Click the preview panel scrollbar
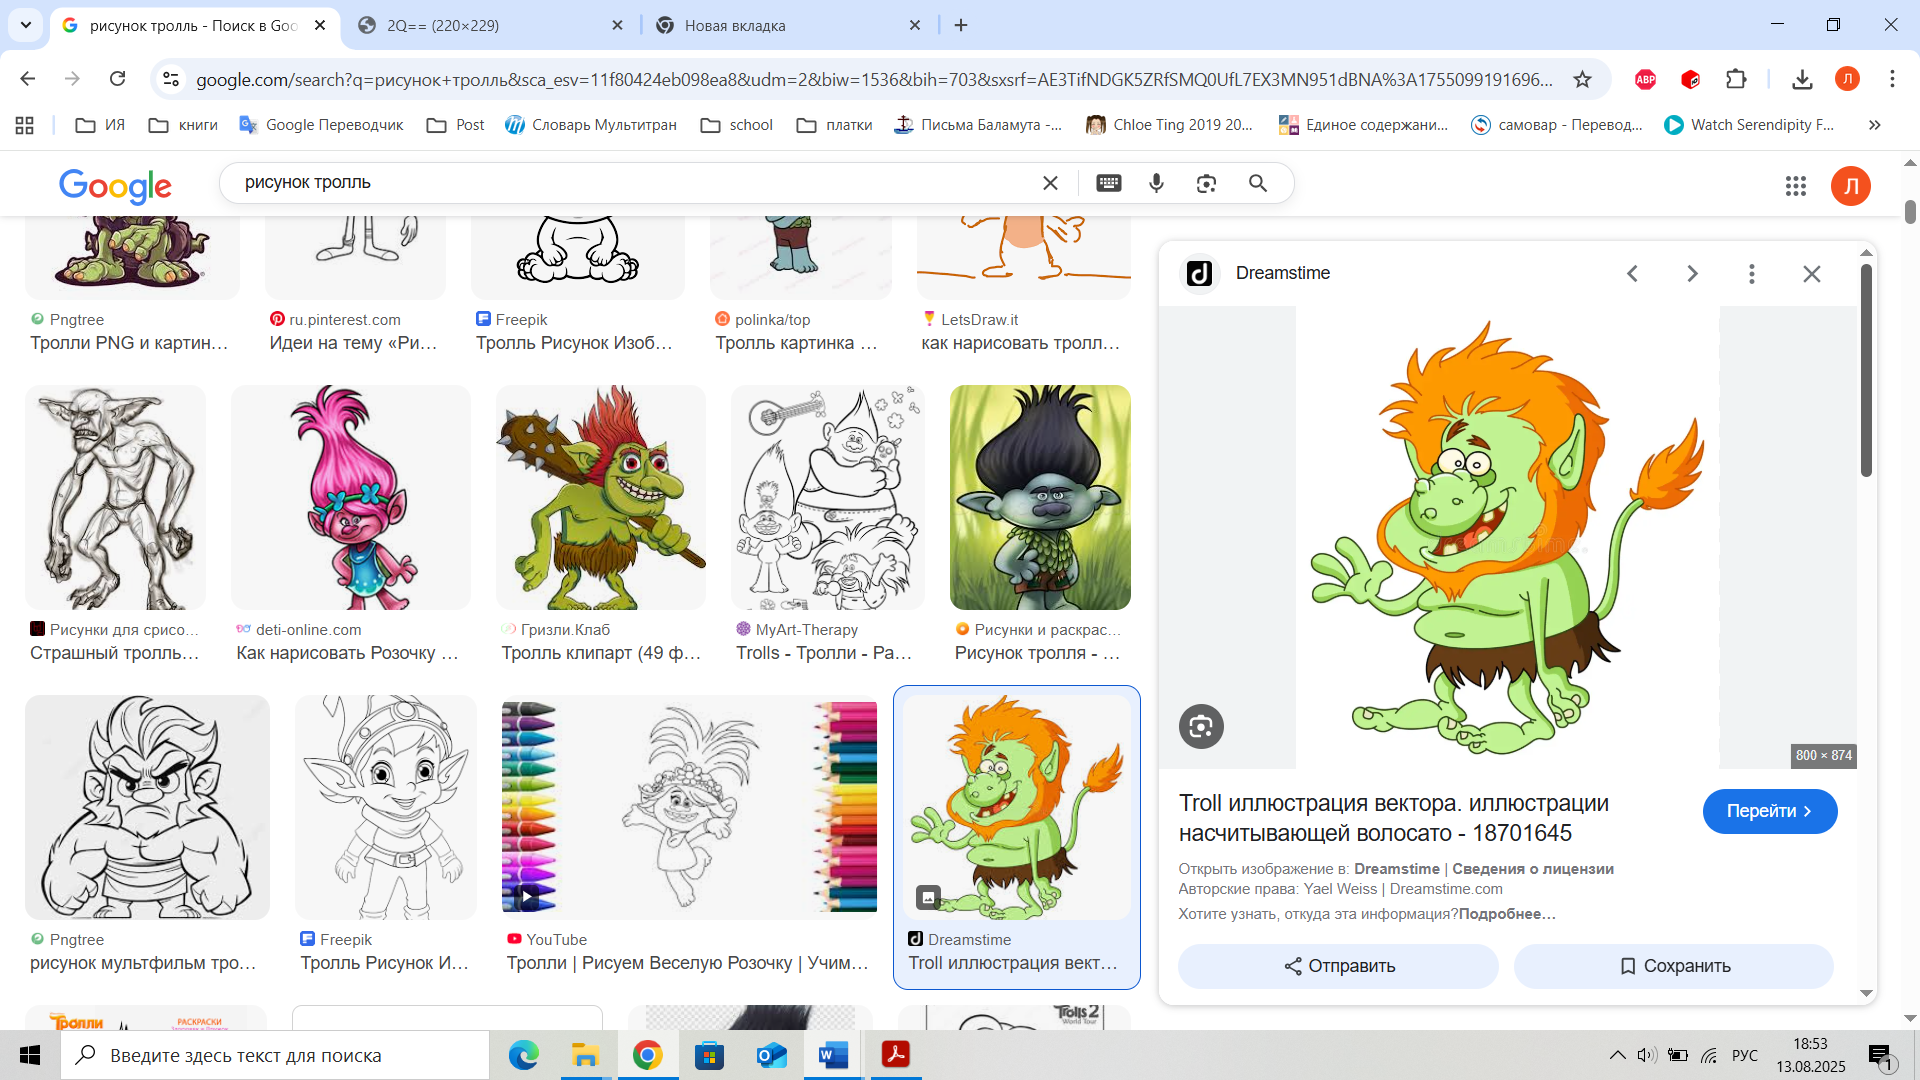1920x1080 pixels. point(1866,370)
